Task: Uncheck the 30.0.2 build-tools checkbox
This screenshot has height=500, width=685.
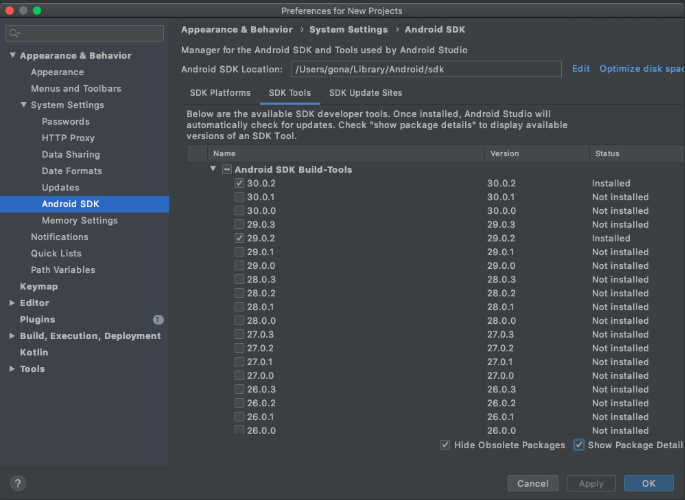Action: (239, 183)
